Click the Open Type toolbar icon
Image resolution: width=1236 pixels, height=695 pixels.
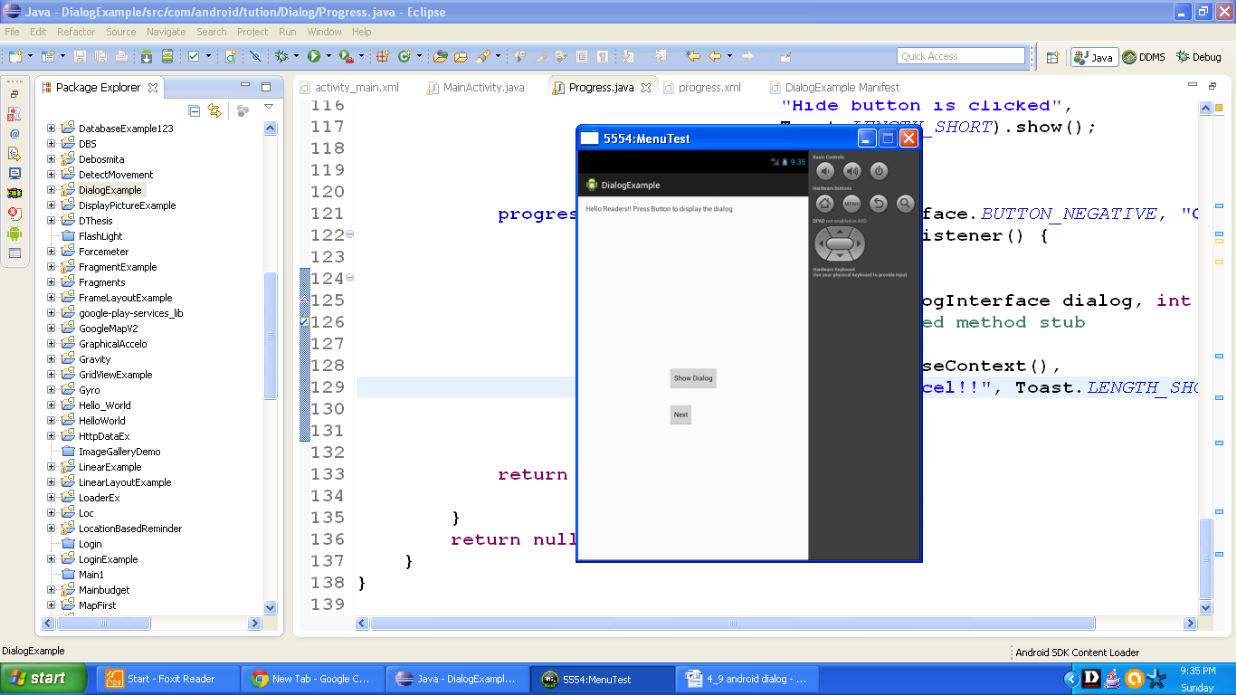pyautogui.click(x=439, y=57)
